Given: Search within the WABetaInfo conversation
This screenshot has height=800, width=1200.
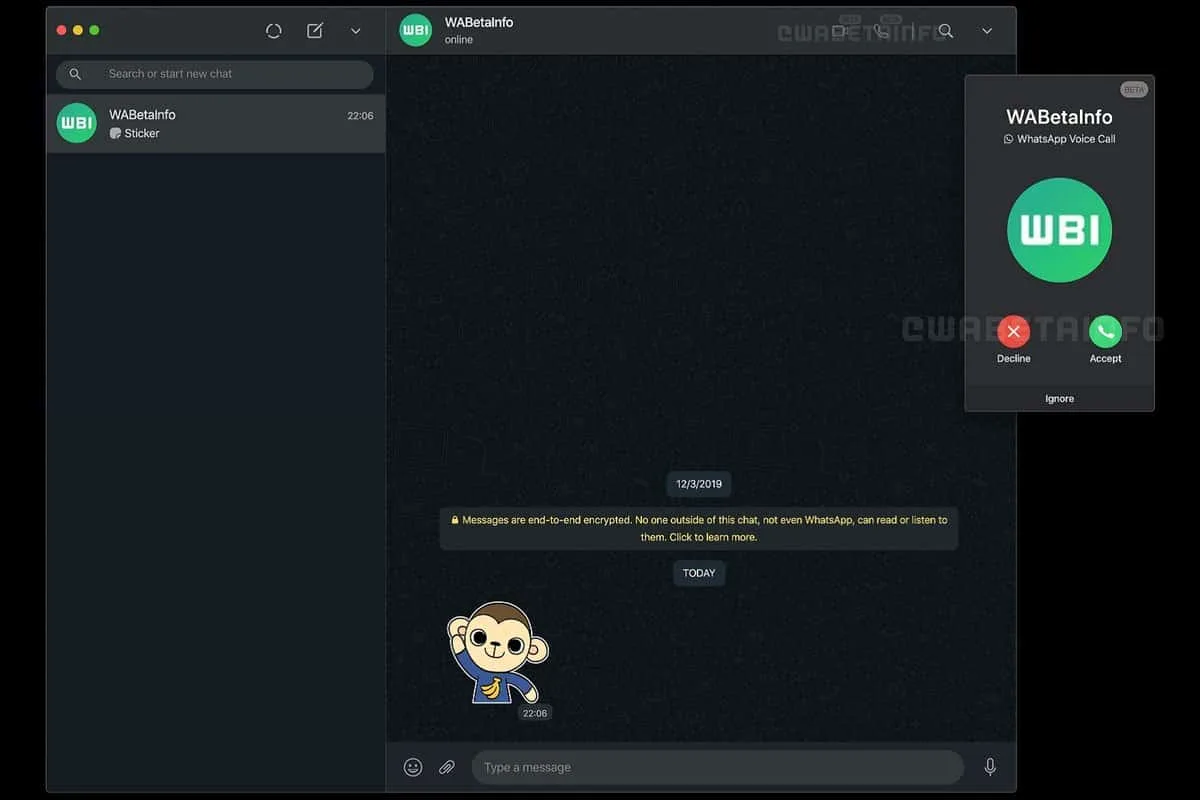Looking at the screenshot, I should (945, 31).
